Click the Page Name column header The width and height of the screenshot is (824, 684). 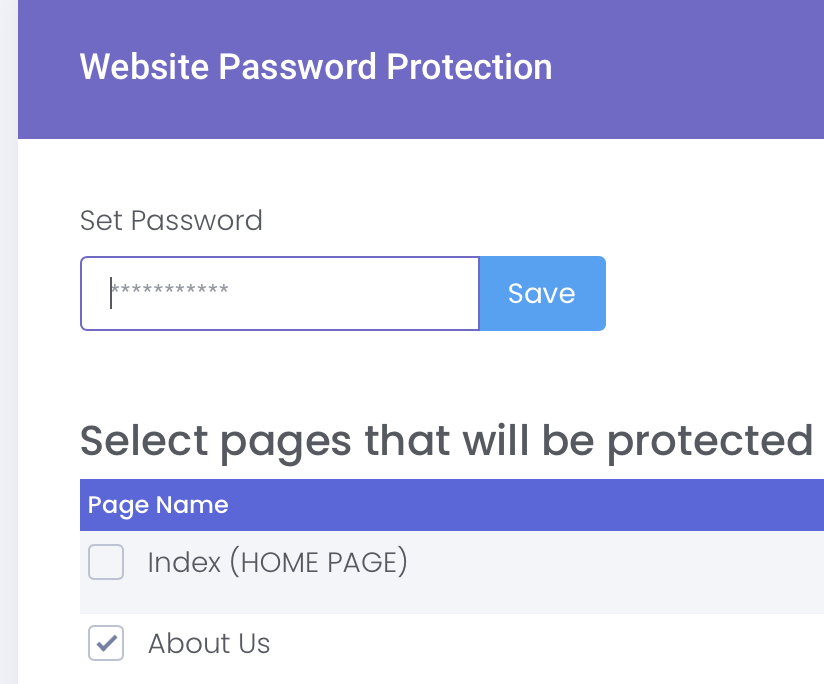(x=158, y=505)
